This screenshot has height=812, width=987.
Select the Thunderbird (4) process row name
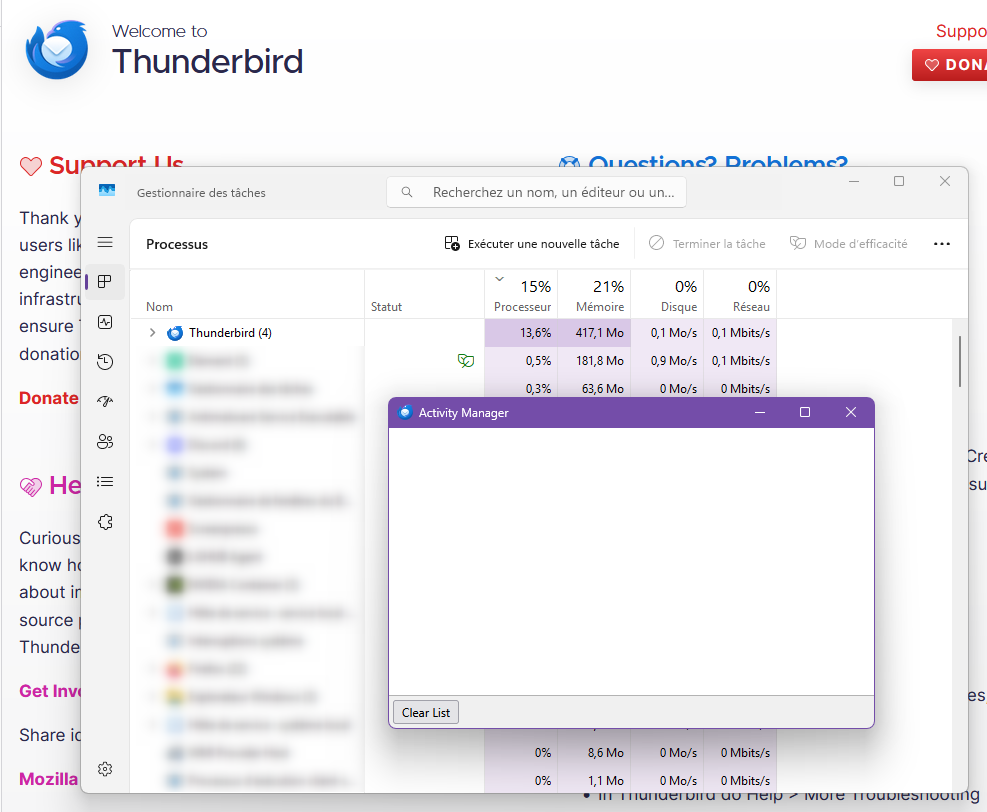click(230, 333)
